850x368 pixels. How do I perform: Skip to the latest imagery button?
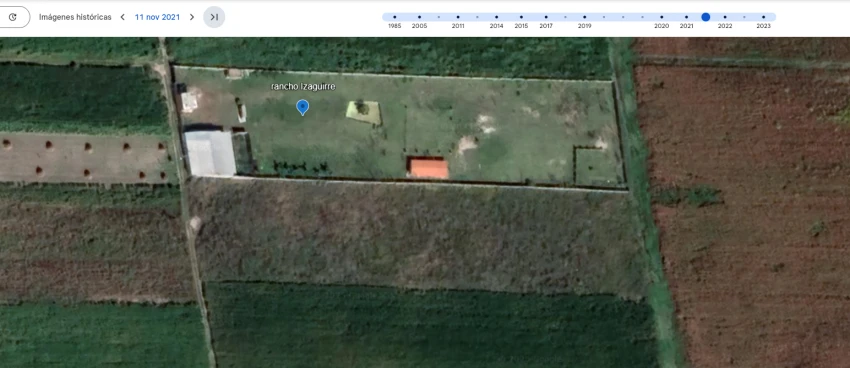click(214, 17)
